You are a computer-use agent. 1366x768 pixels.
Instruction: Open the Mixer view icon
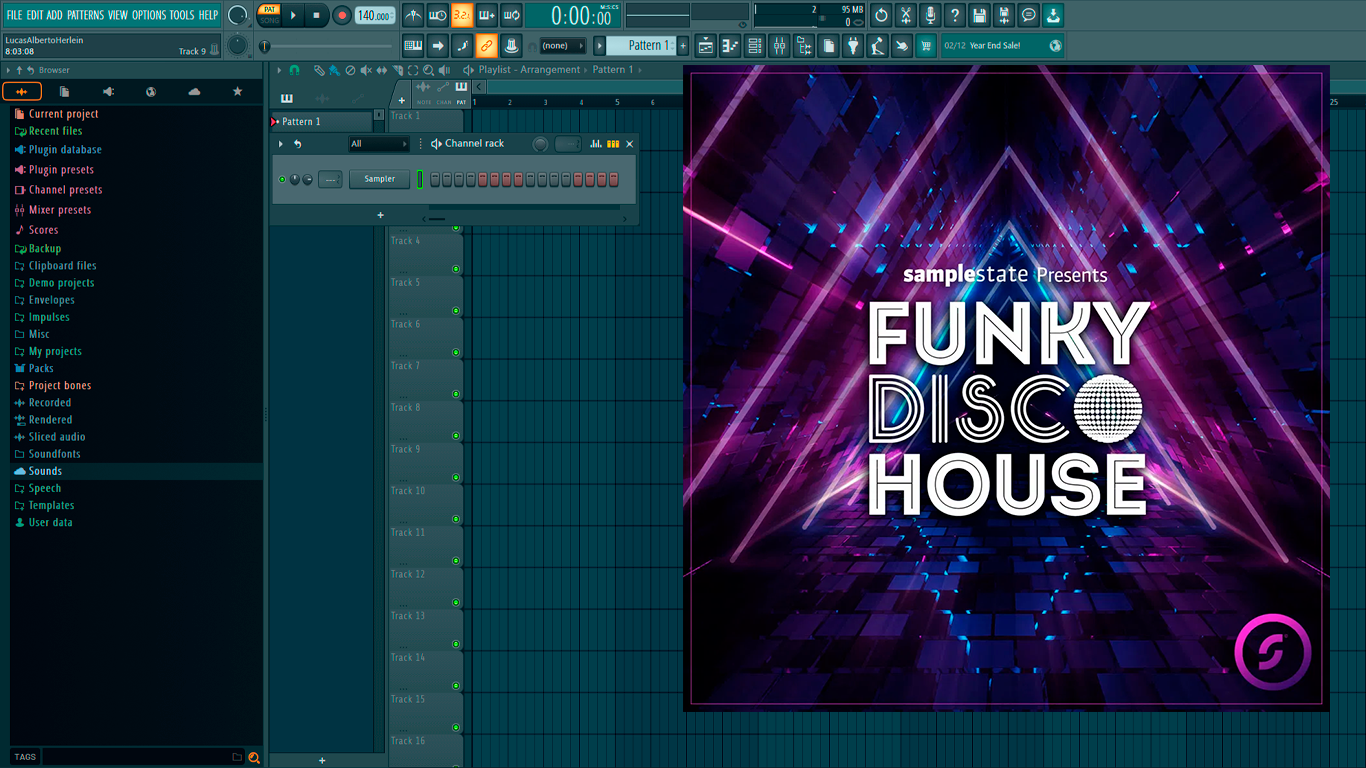pos(779,46)
